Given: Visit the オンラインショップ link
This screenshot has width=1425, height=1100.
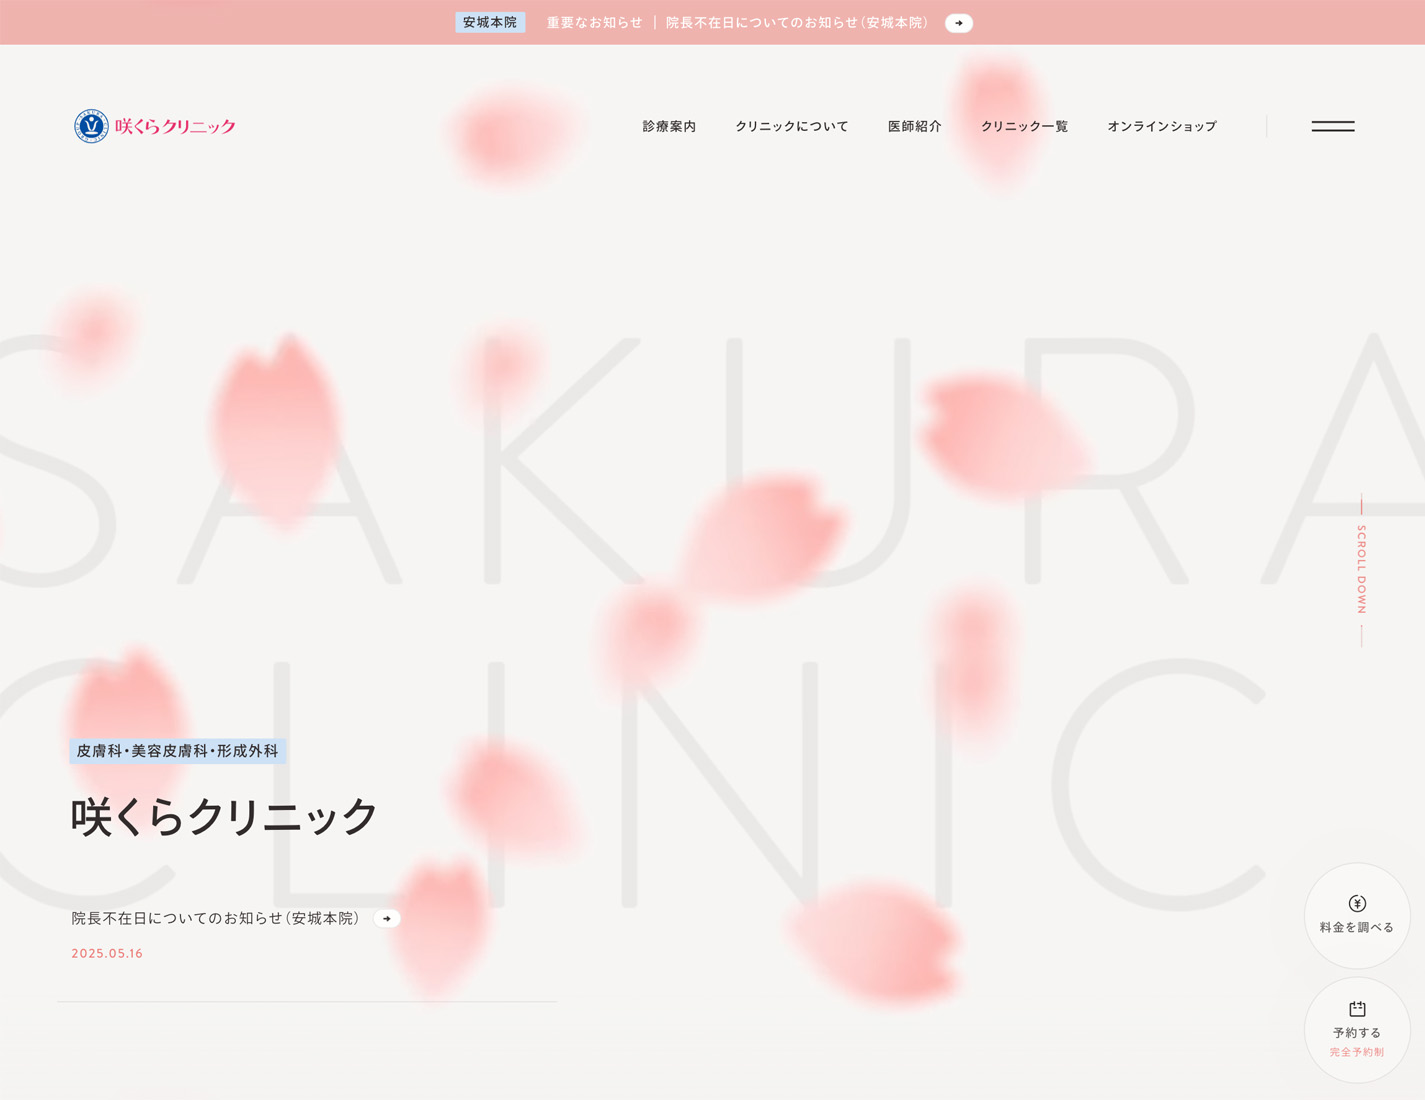Looking at the screenshot, I should coord(1162,126).
